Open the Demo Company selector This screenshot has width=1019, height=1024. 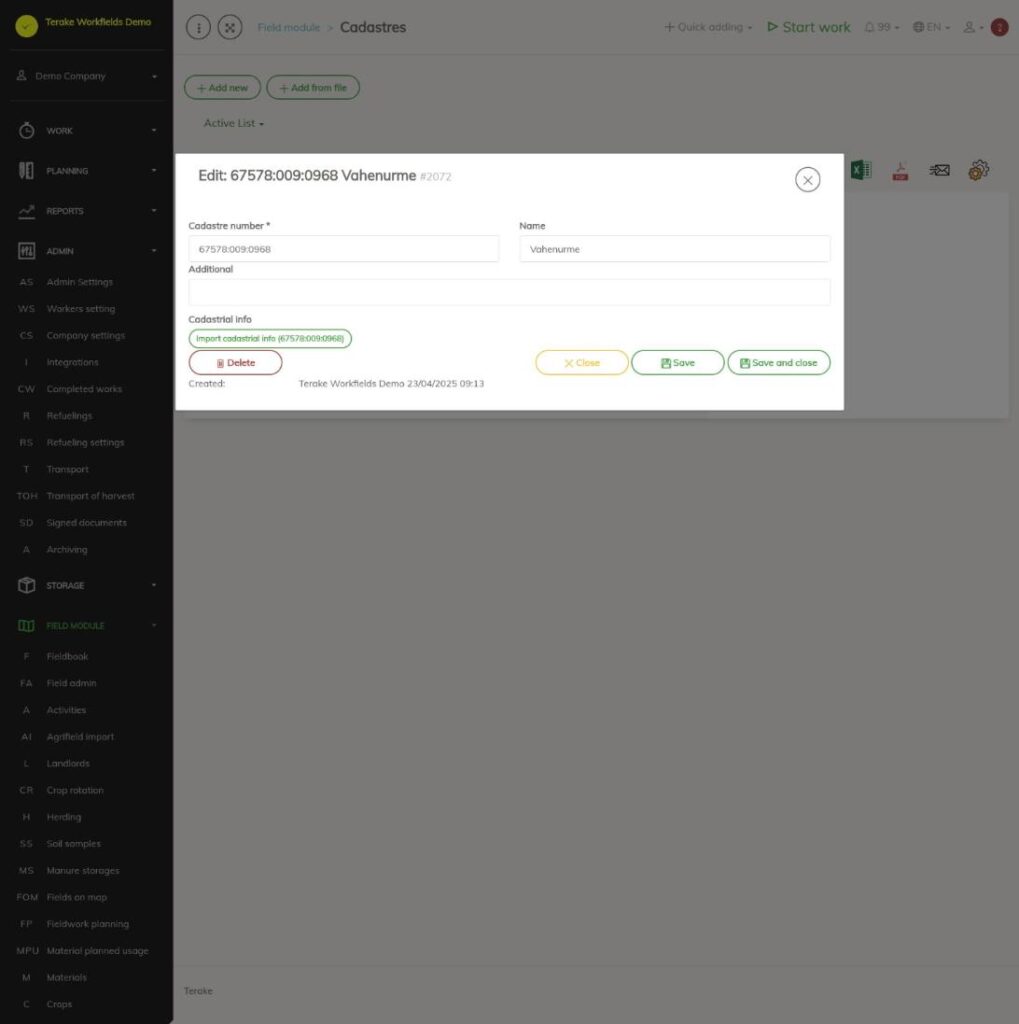[87, 76]
